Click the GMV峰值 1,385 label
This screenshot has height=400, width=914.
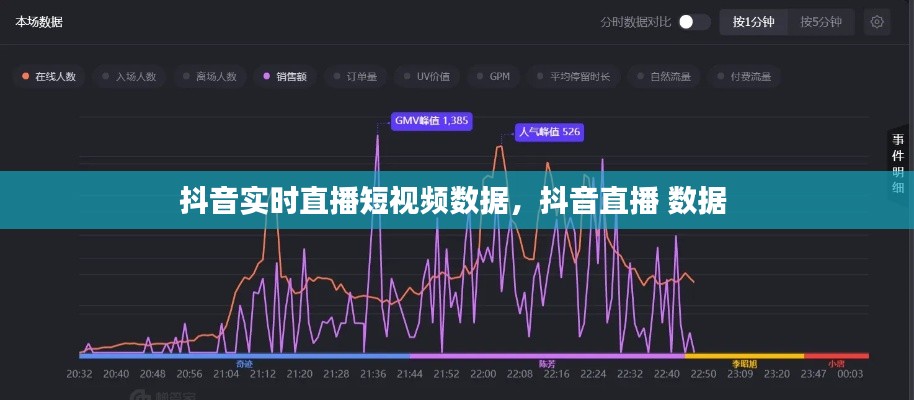click(431, 121)
